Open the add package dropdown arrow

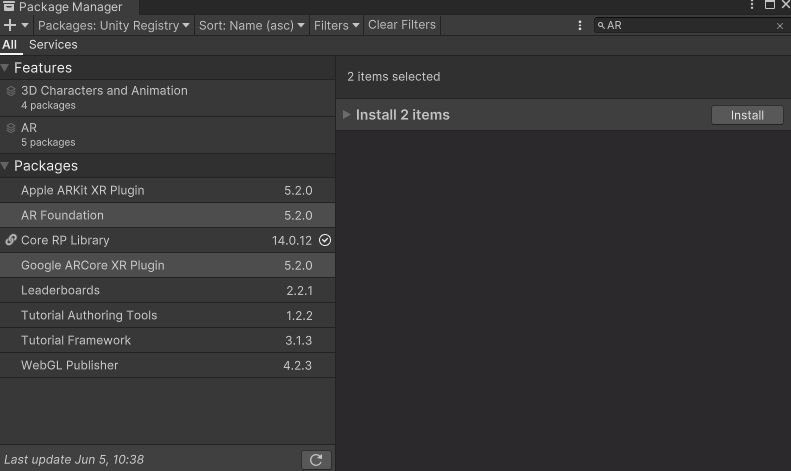[x=25, y=25]
